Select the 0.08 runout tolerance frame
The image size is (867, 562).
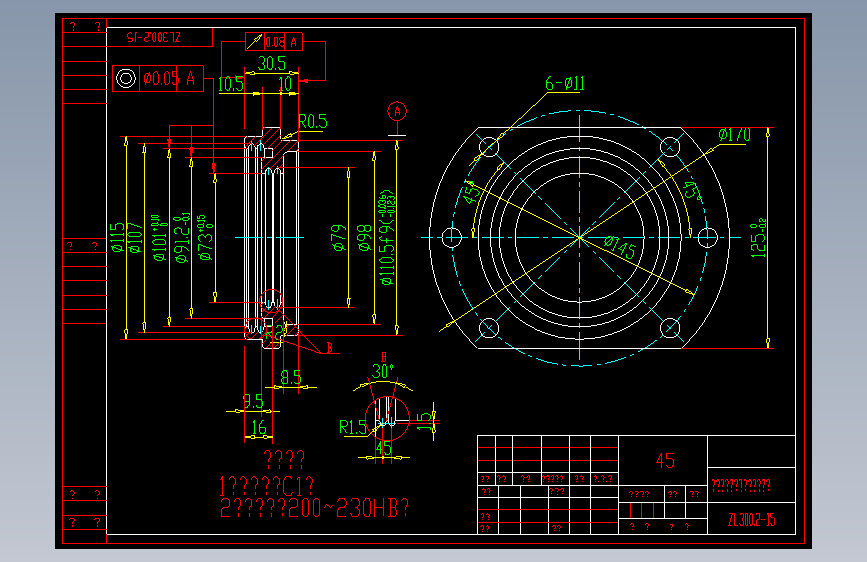pyautogui.click(x=274, y=41)
